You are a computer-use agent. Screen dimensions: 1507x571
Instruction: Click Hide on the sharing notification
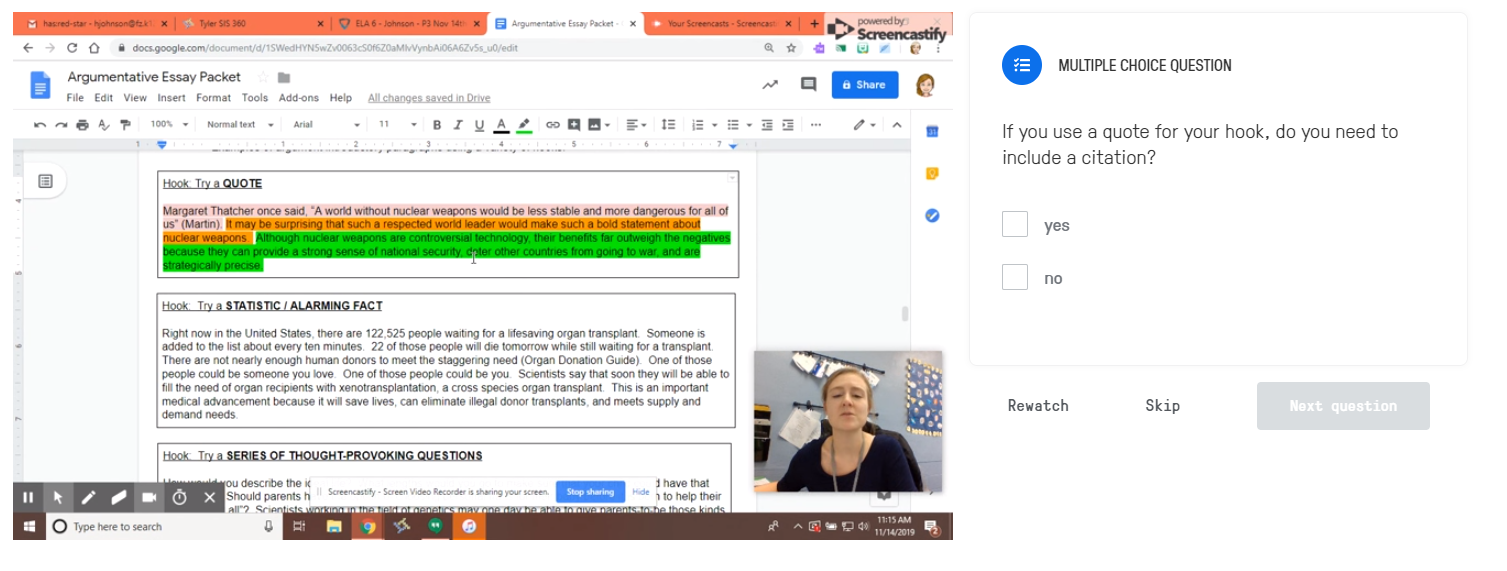(x=641, y=492)
